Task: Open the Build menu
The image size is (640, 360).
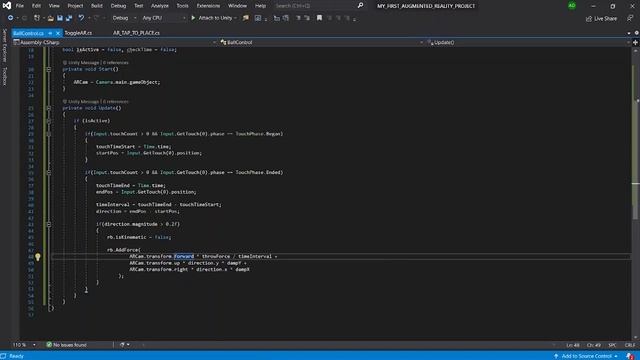Action: point(97,6)
